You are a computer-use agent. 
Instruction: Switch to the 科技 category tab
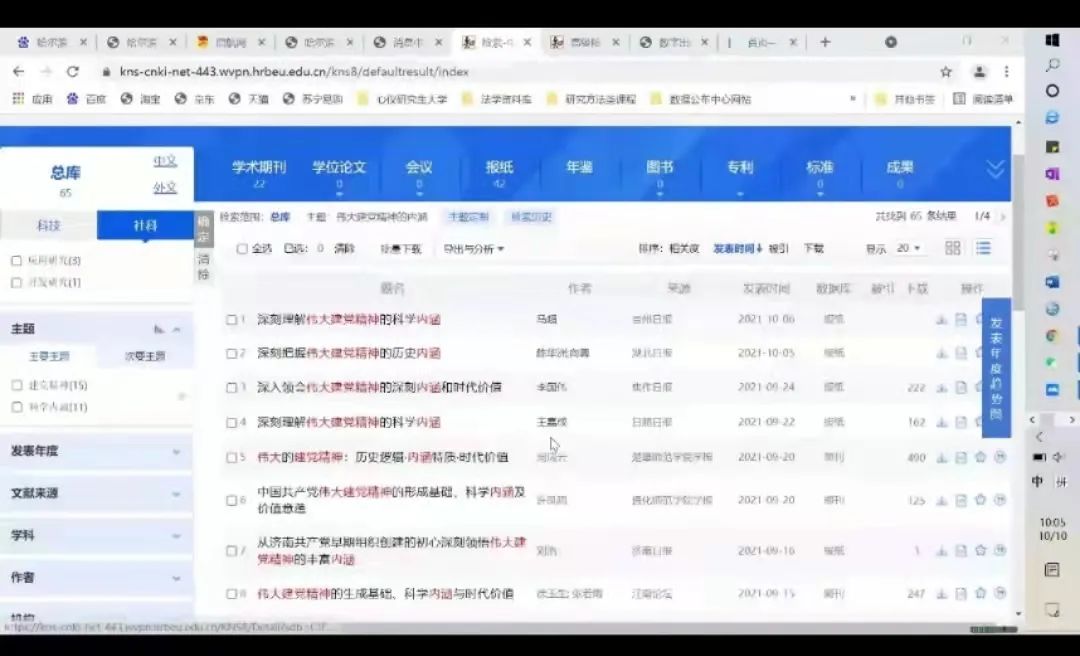click(48, 226)
